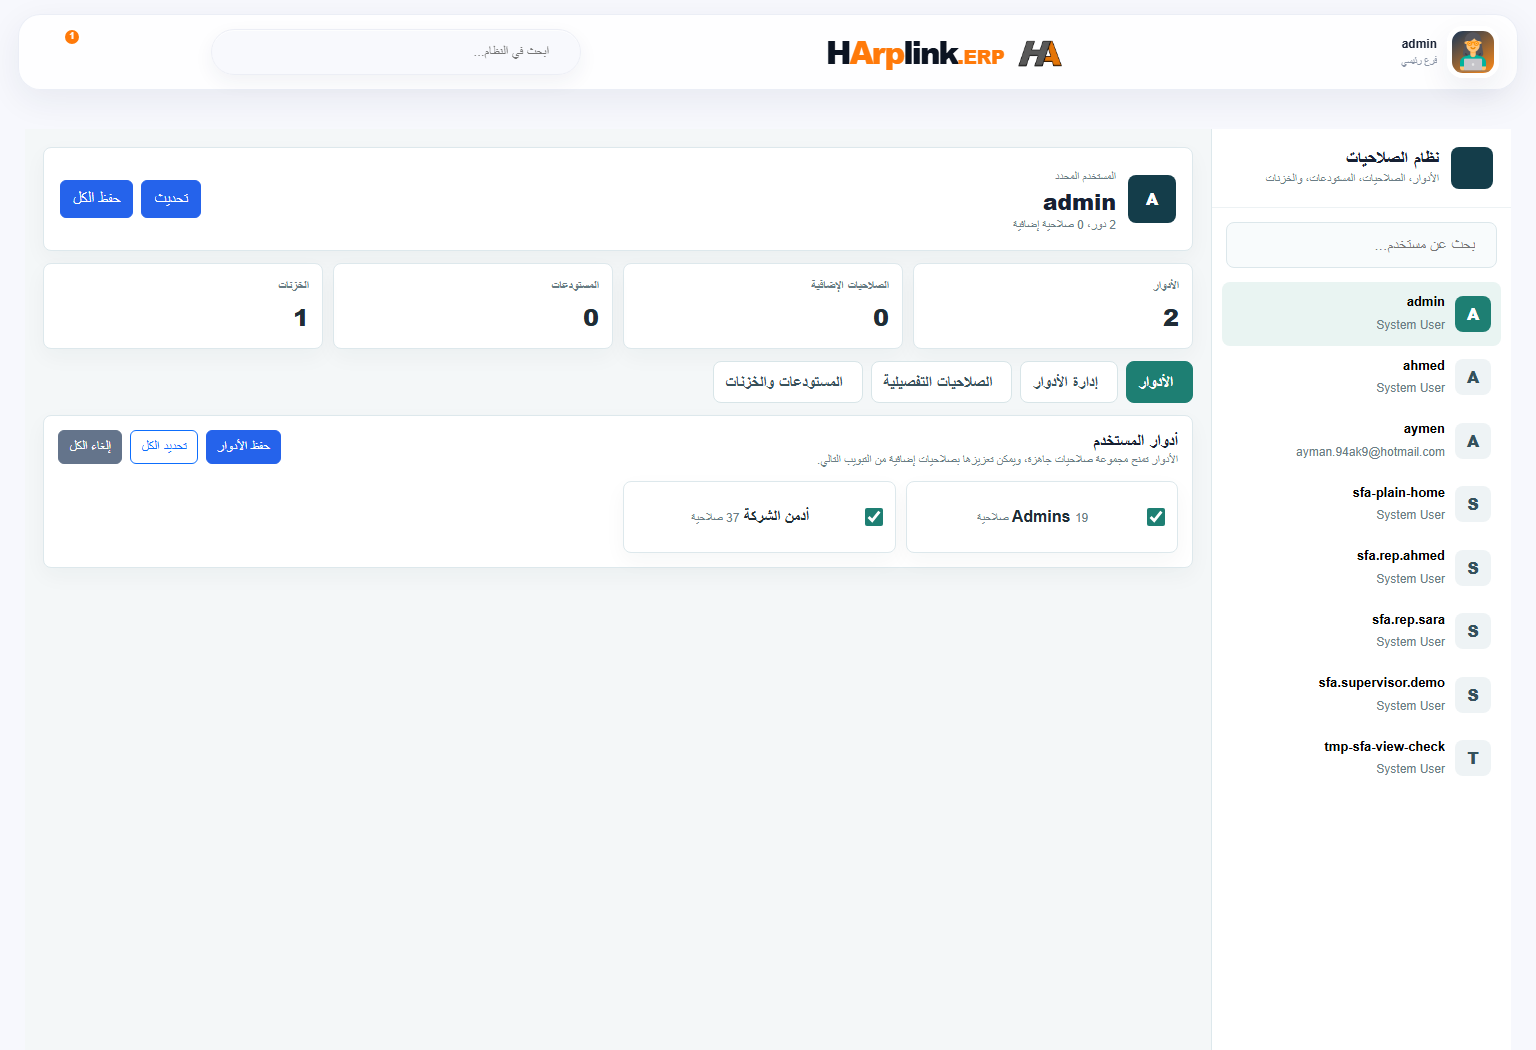This screenshot has height=1050, width=1536.
Task: Click the admin username in header
Action: (x=1419, y=44)
